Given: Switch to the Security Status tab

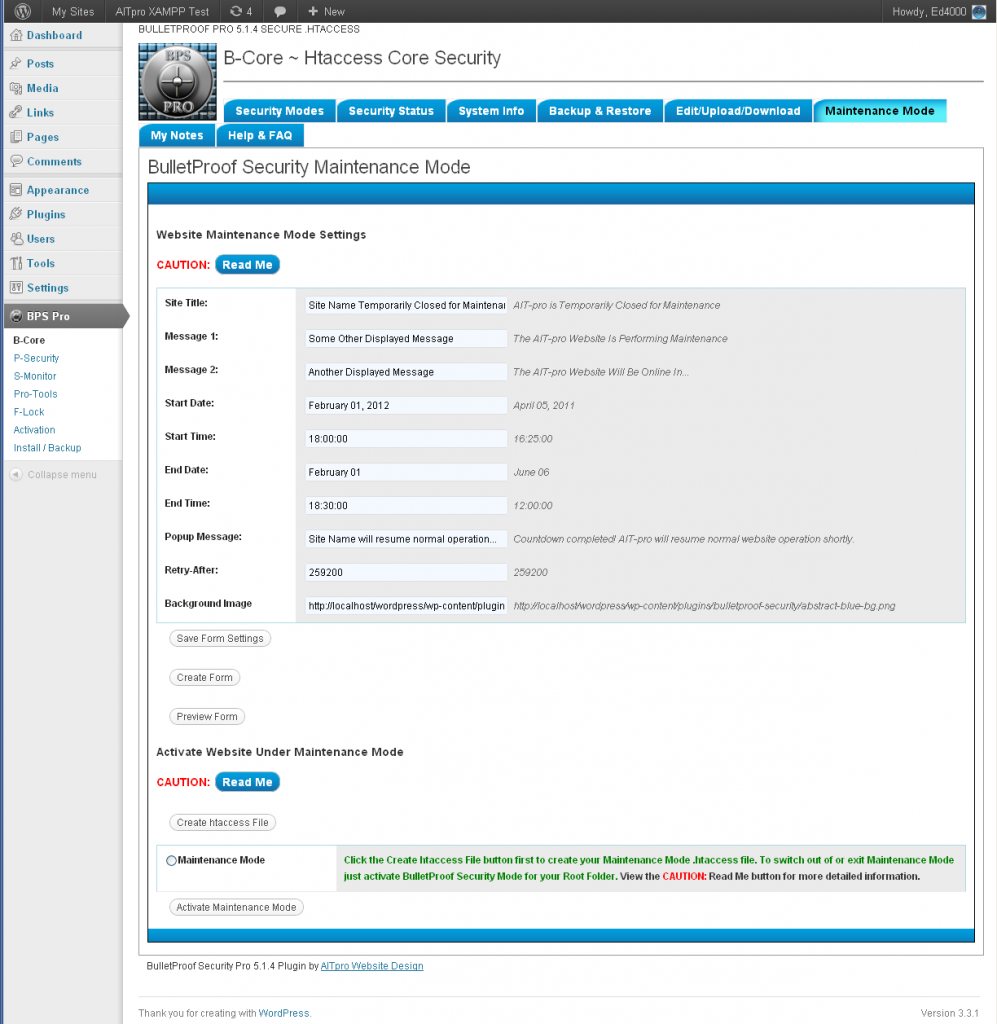Looking at the screenshot, I should tap(391, 111).
